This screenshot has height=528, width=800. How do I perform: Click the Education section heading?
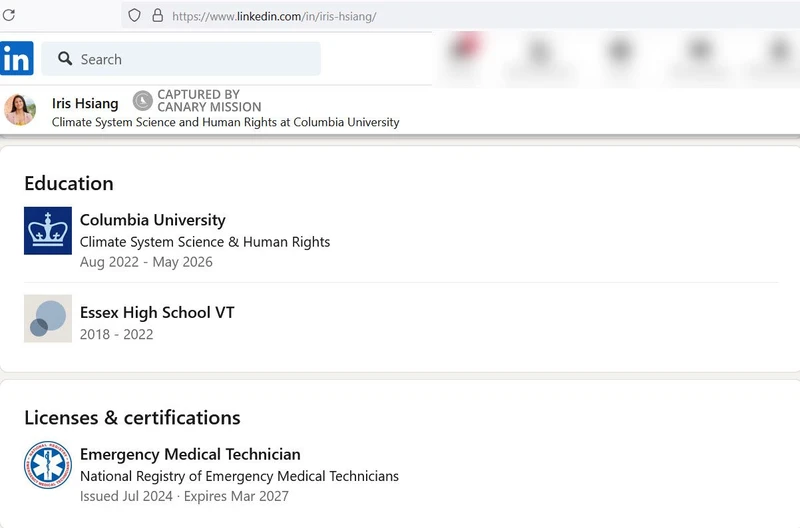pyautogui.click(x=69, y=184)
